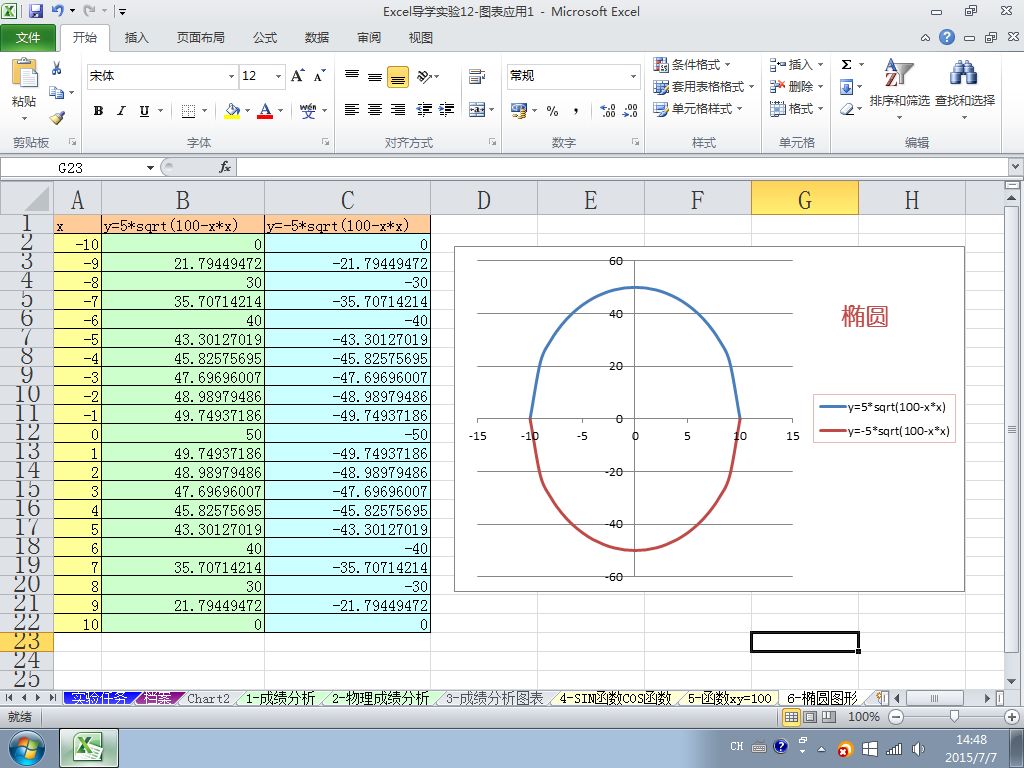Click the Cut scissors icon
Screen dimensions: 1024x768
[x=57, y=69]
